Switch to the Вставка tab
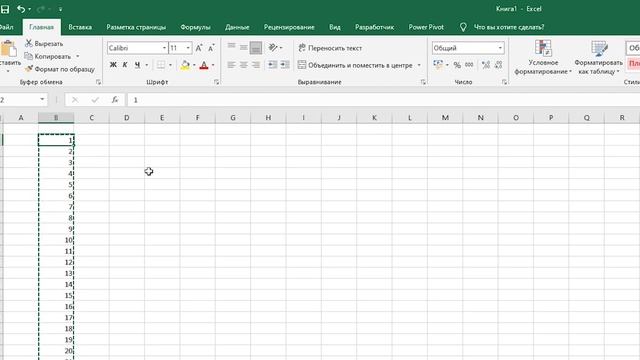This screenshot has width=640, height=360. point(80,27)
